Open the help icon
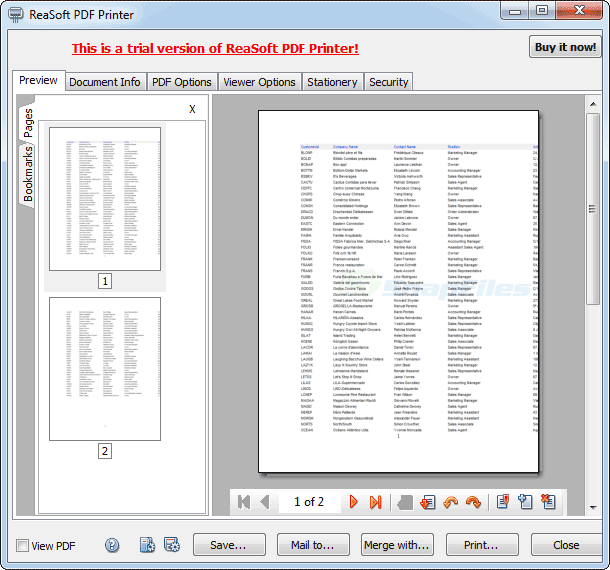610x570 pixels. pos(112,545)
